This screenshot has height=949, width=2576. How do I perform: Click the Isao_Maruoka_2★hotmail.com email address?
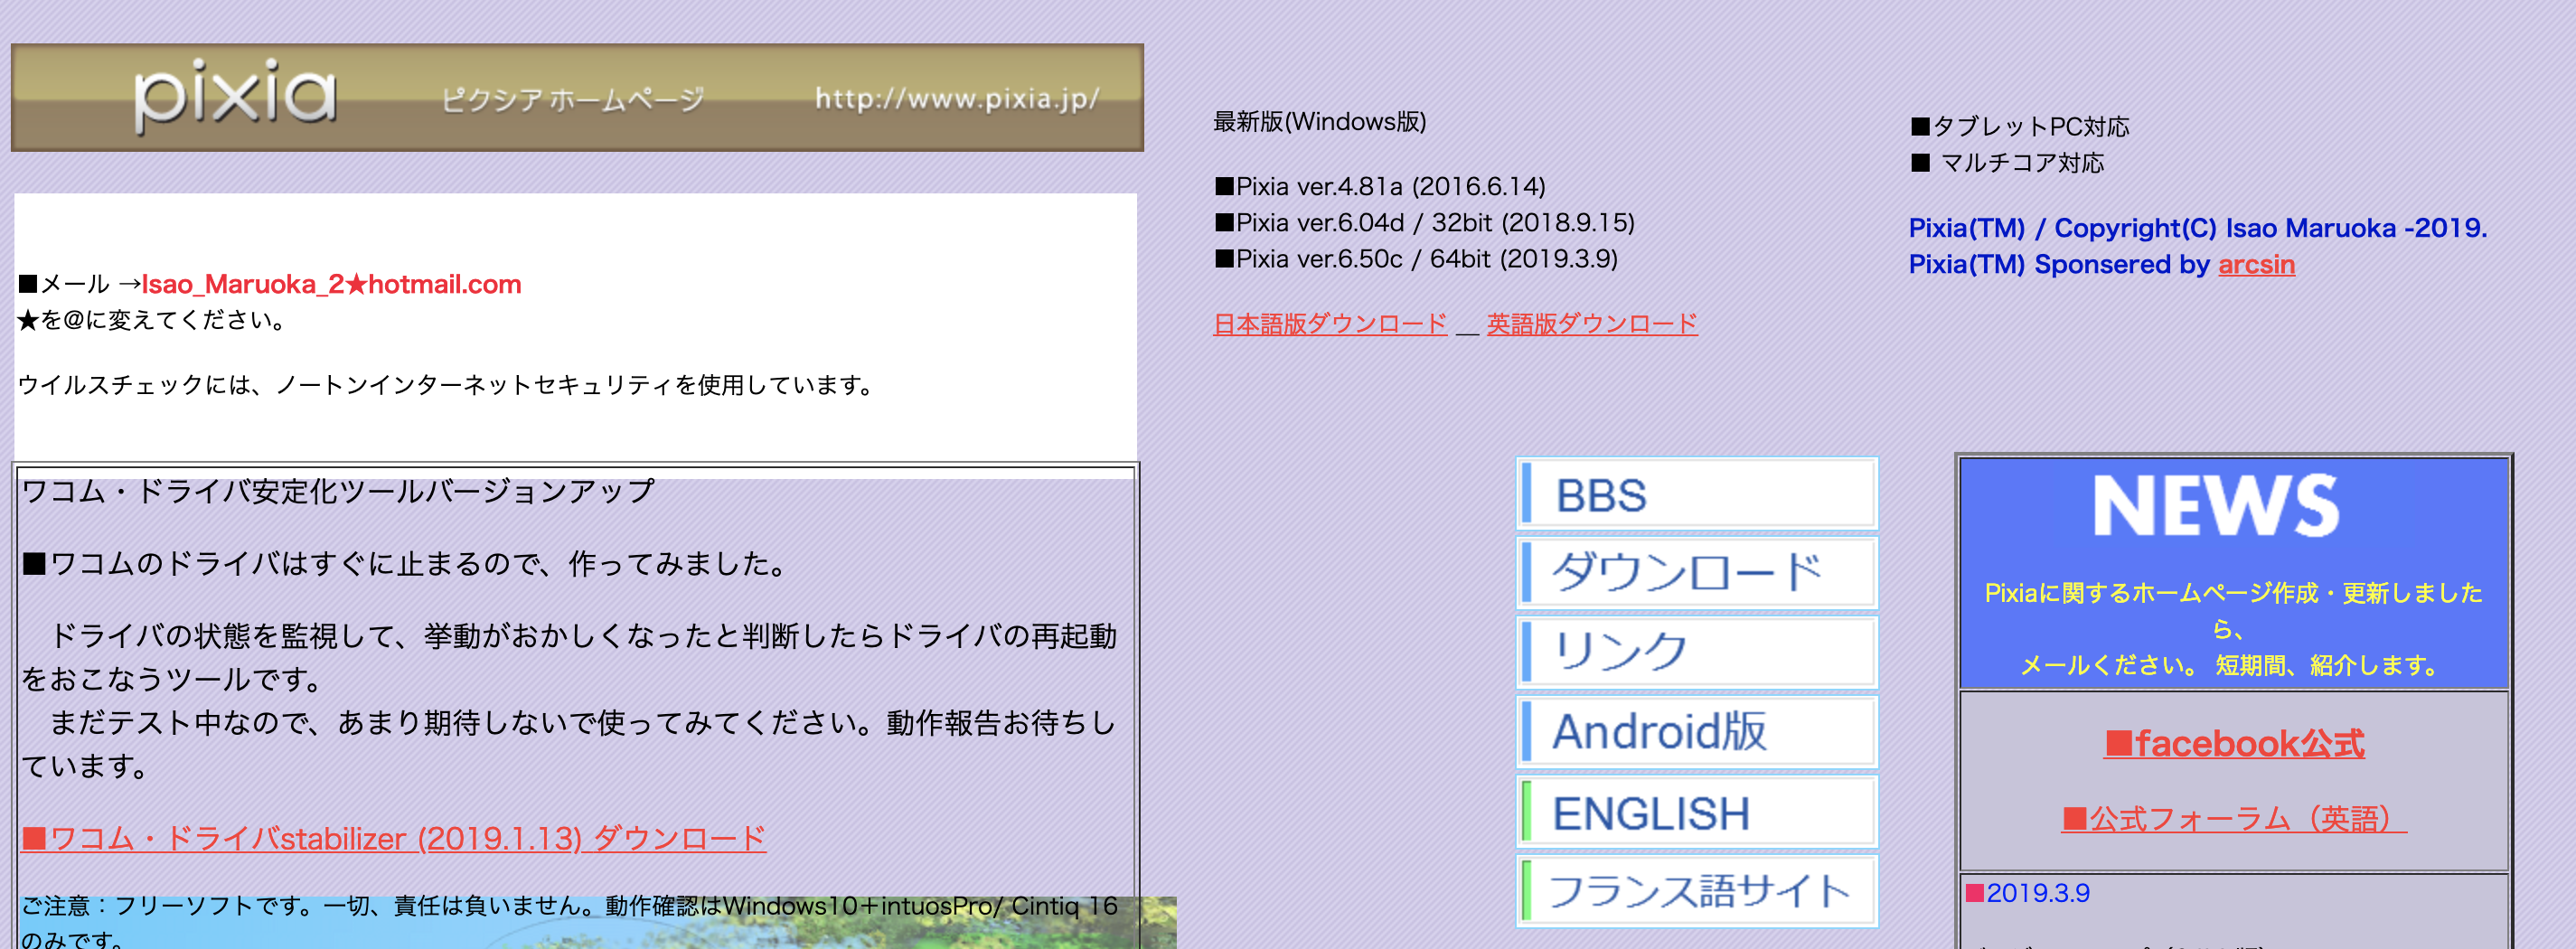[x=331, y=284]
